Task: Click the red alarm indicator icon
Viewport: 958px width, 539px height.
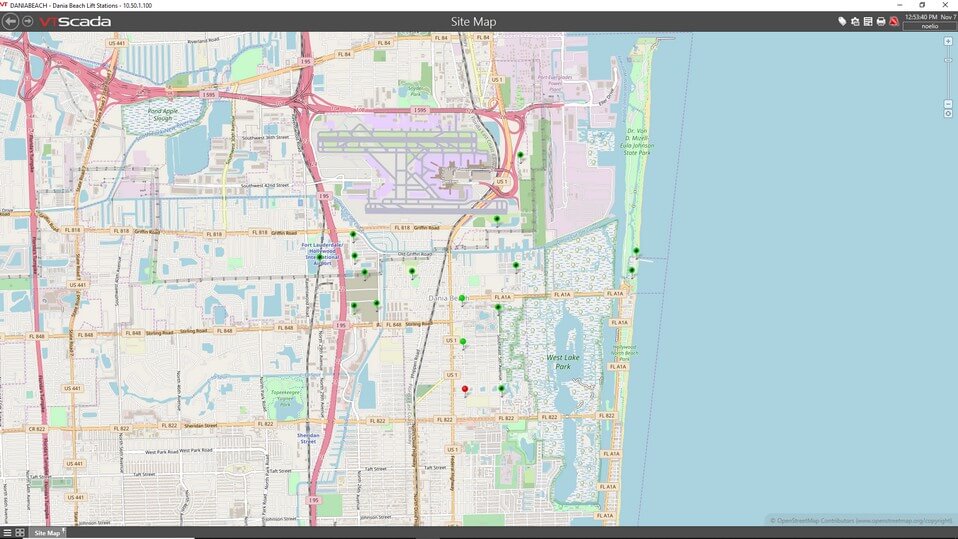Action: pos(894,21)
